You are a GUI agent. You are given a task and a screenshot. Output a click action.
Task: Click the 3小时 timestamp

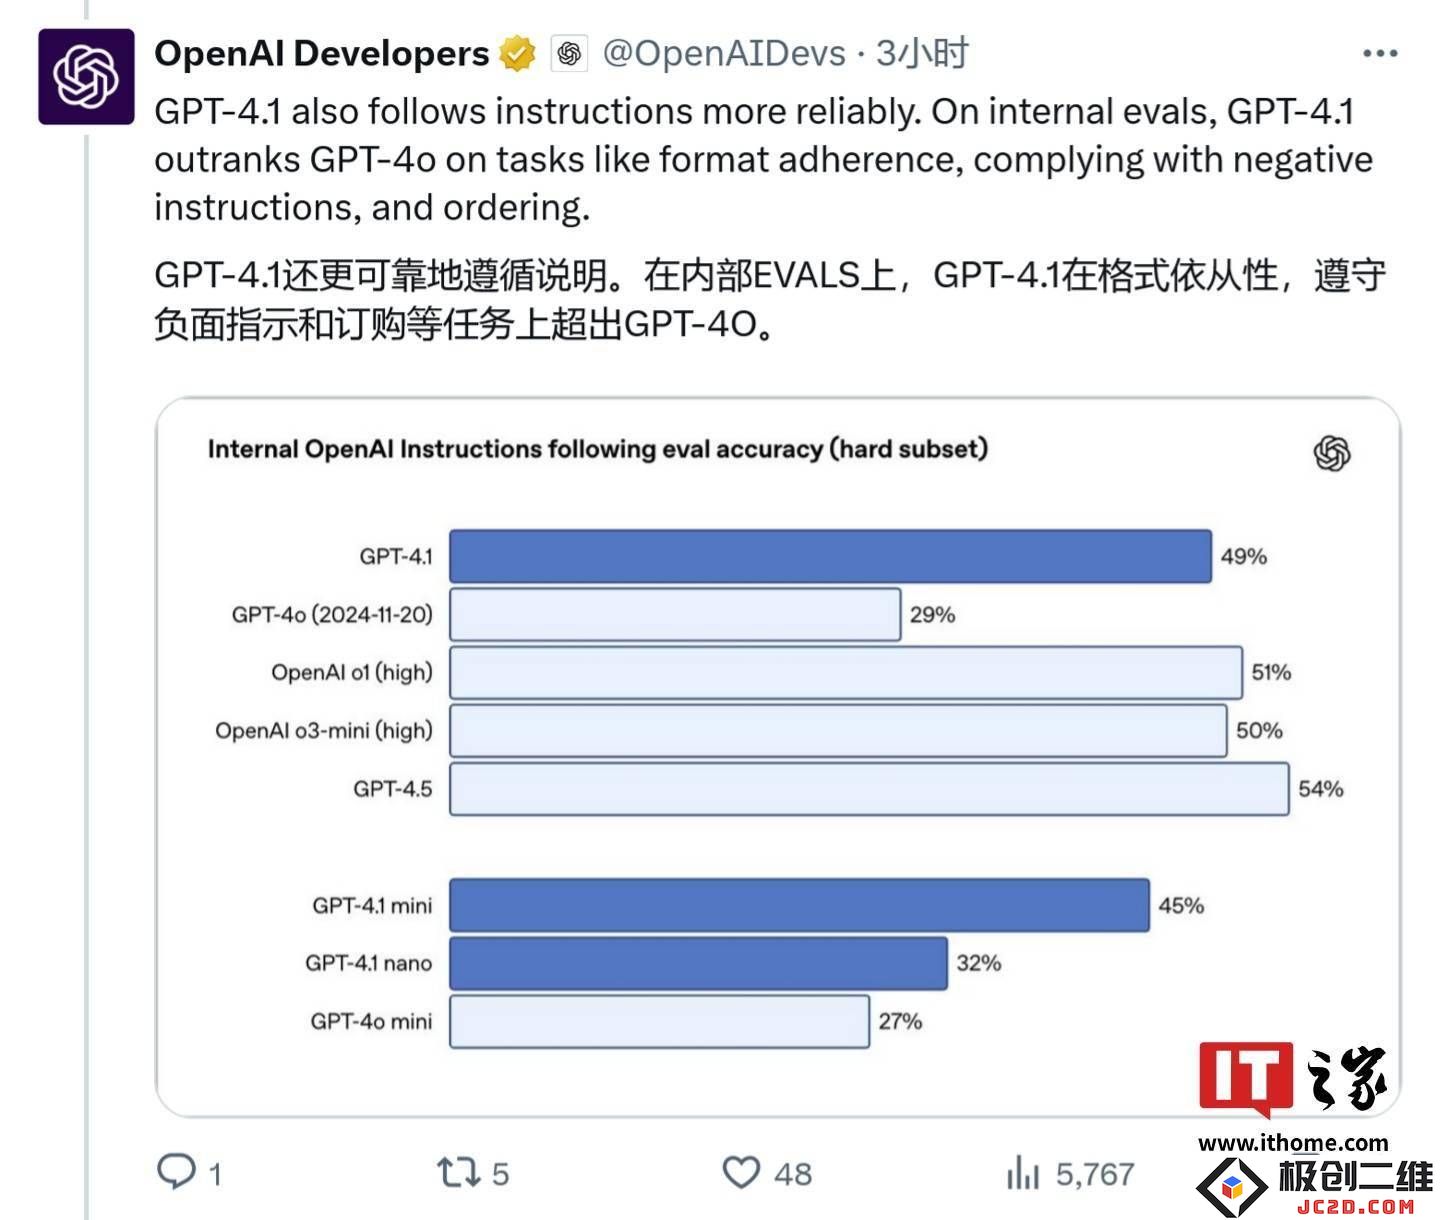click(x=922, y=53)
